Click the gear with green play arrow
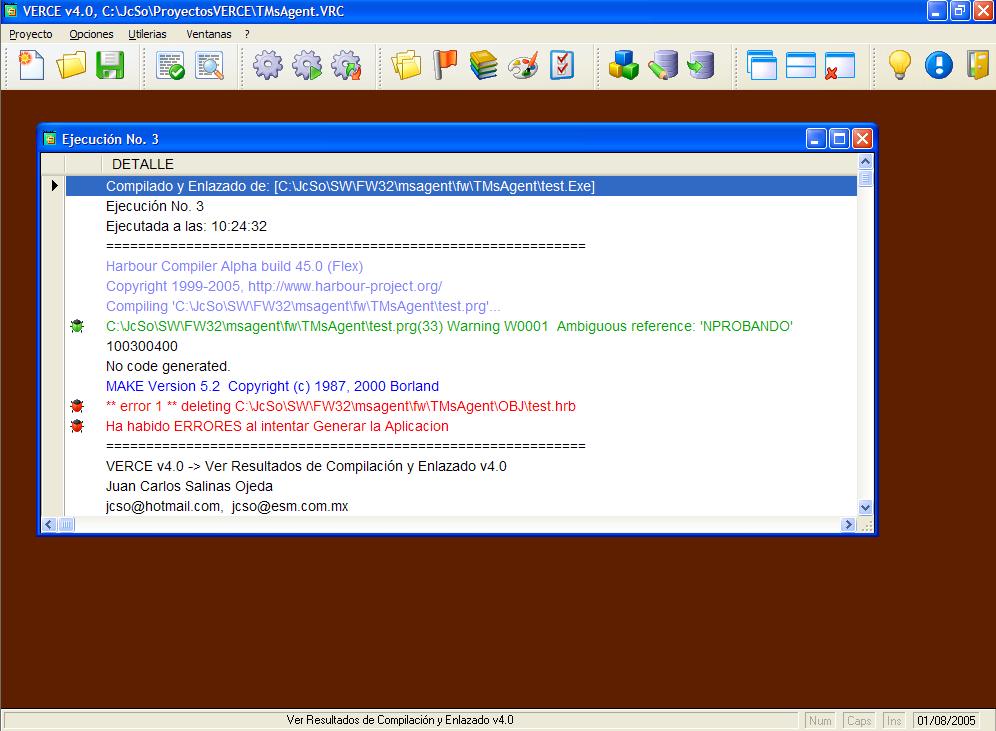996x731 pixels. (x=307, y=66)
